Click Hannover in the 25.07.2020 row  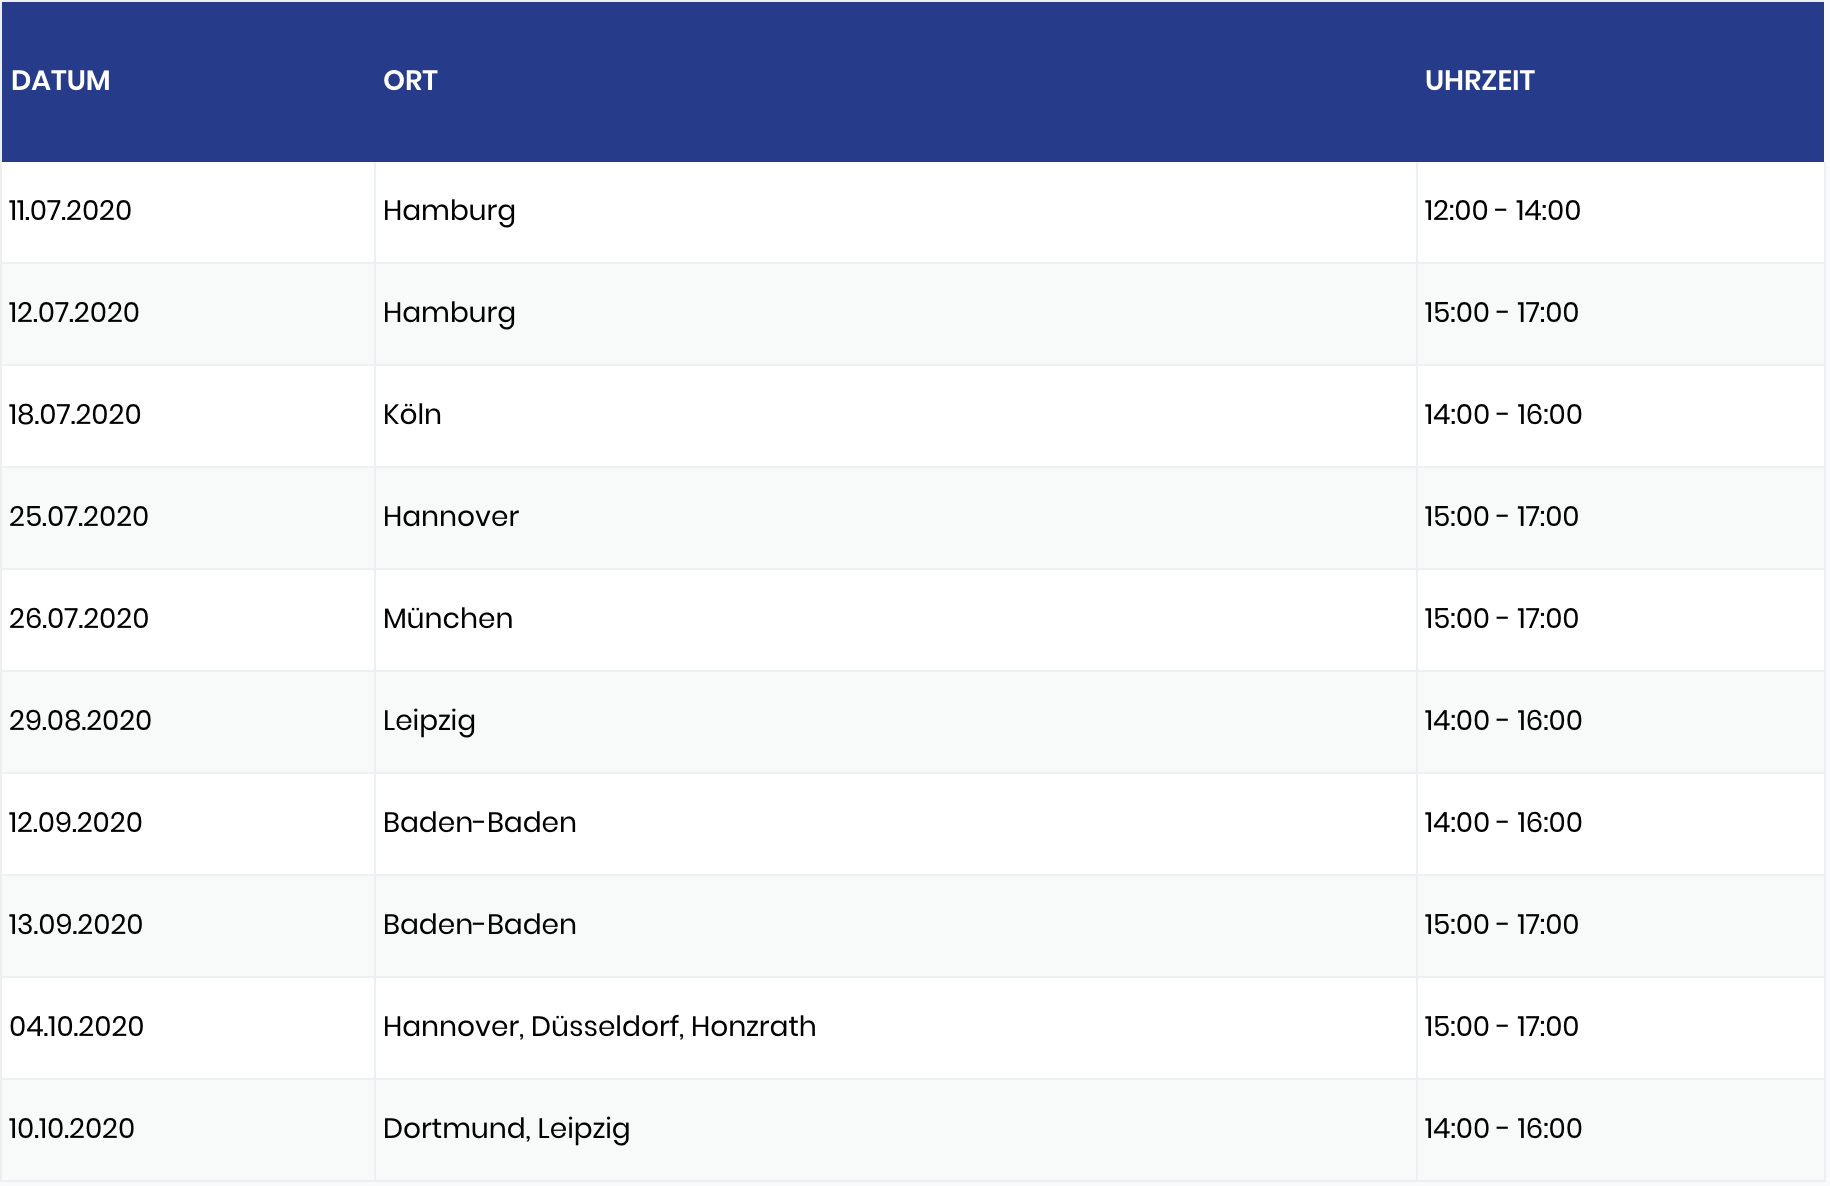click(451, 517)
